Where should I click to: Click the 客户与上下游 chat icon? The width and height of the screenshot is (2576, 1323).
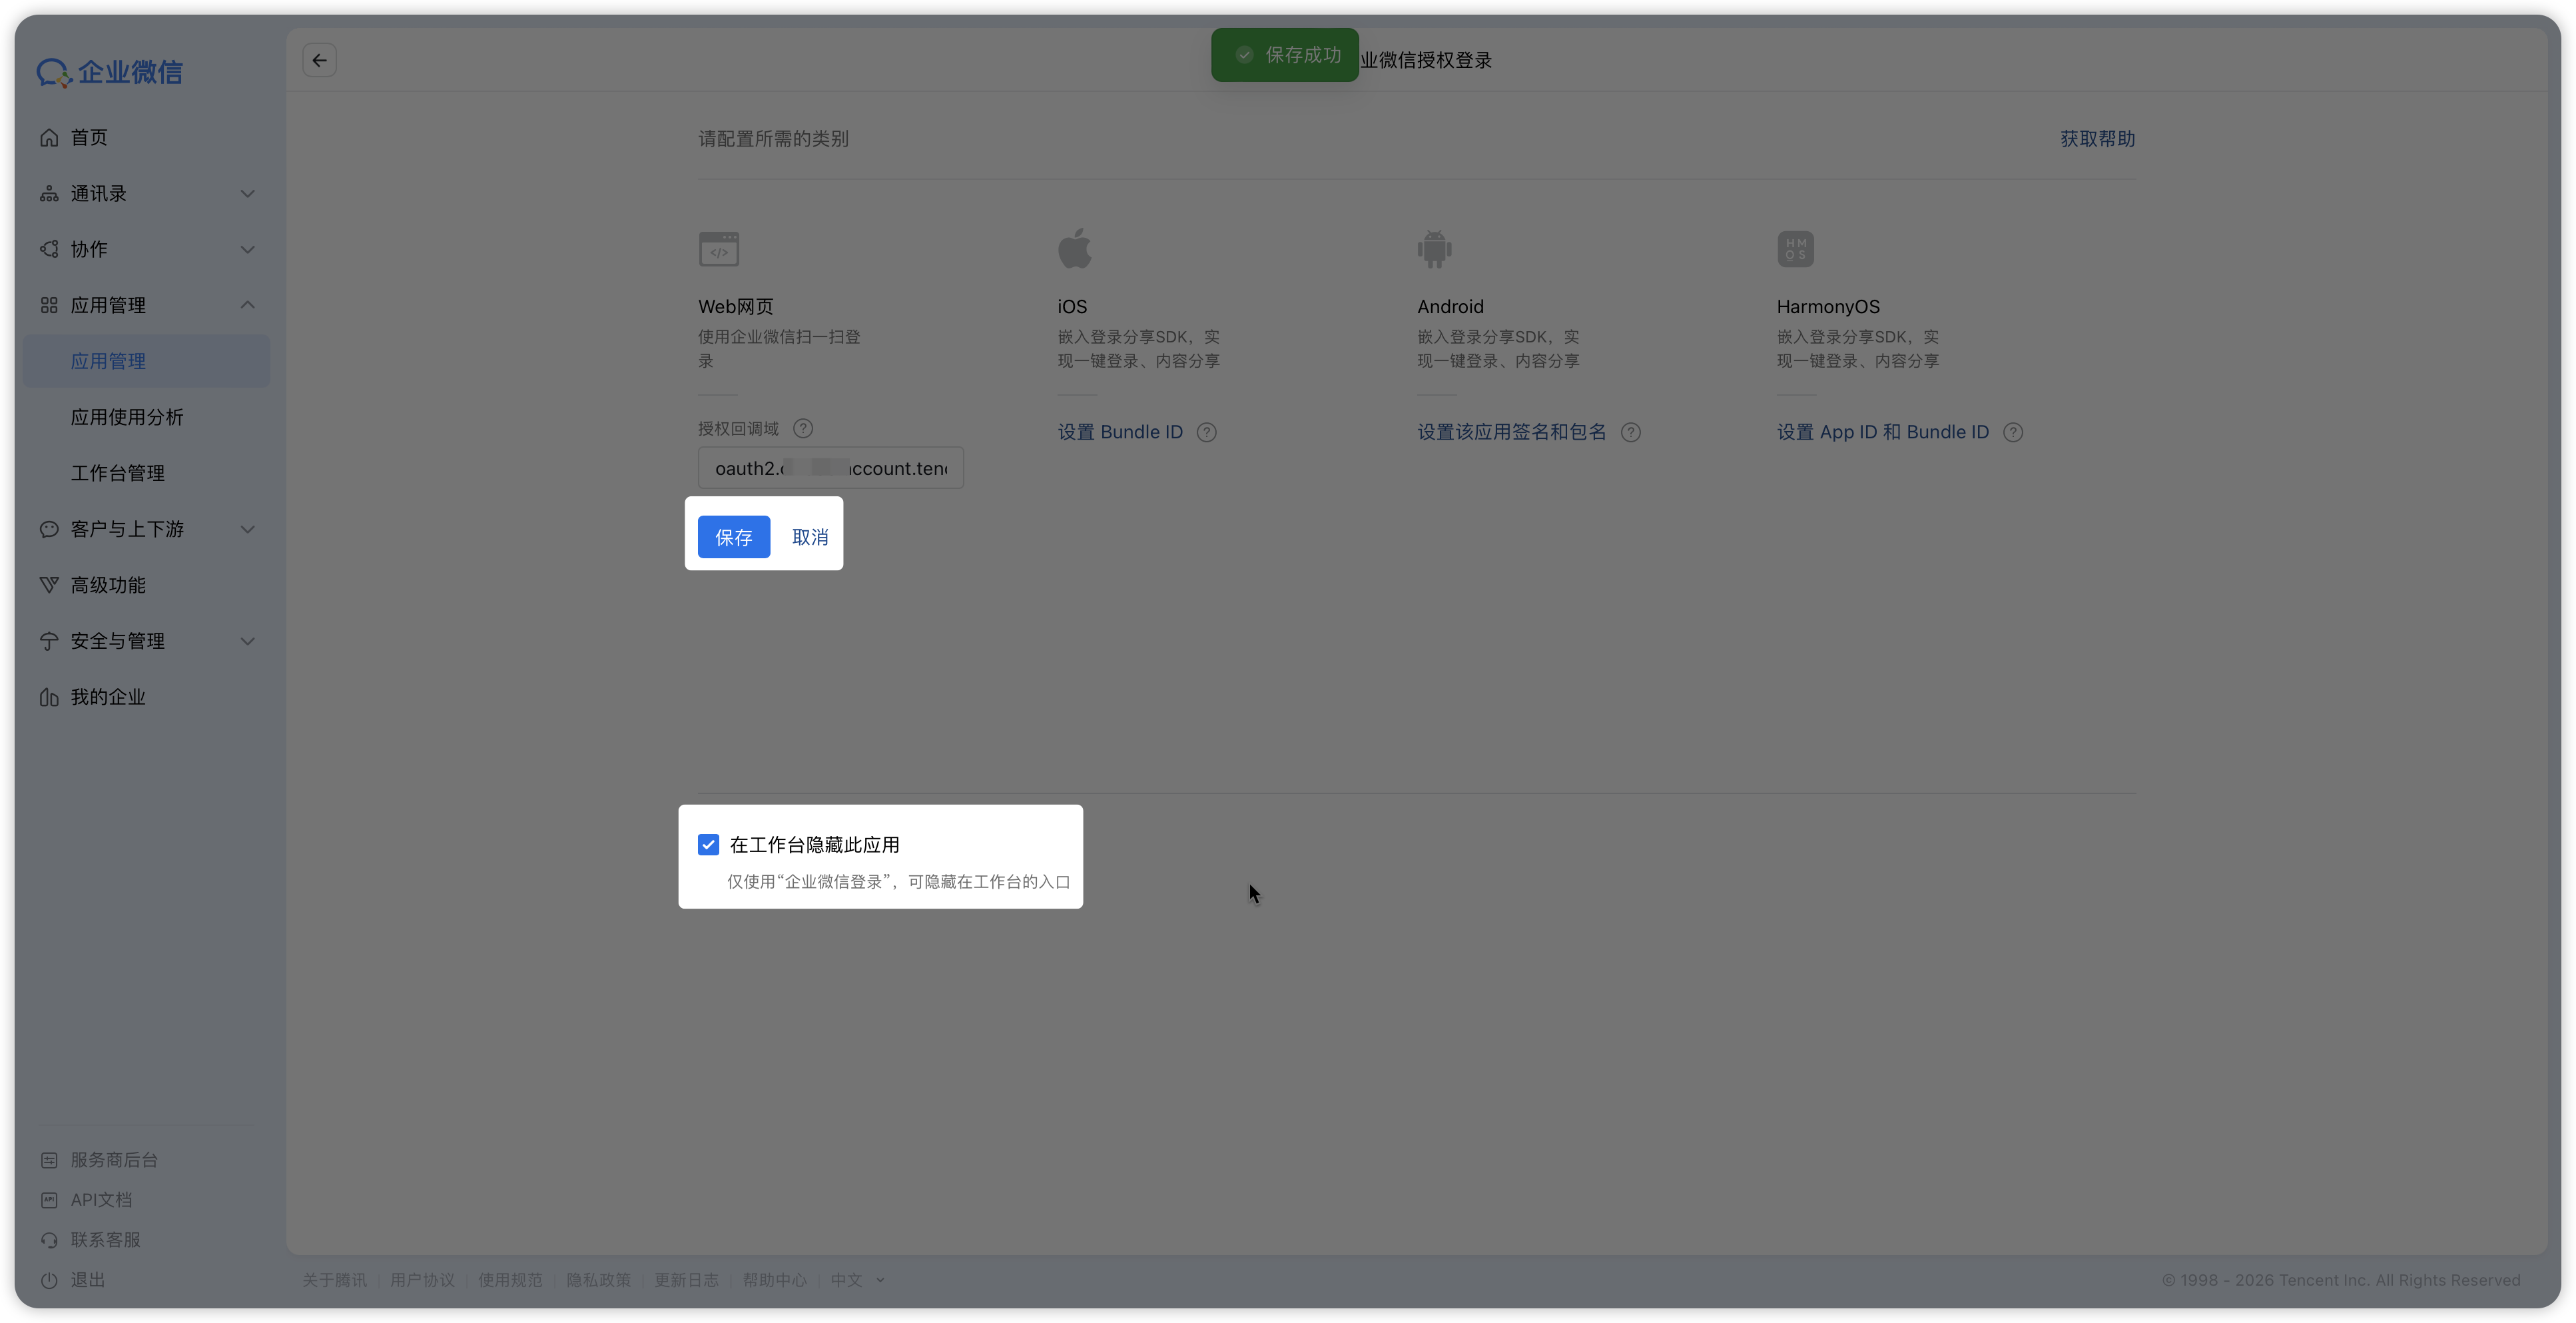click(x=49, y=529)
